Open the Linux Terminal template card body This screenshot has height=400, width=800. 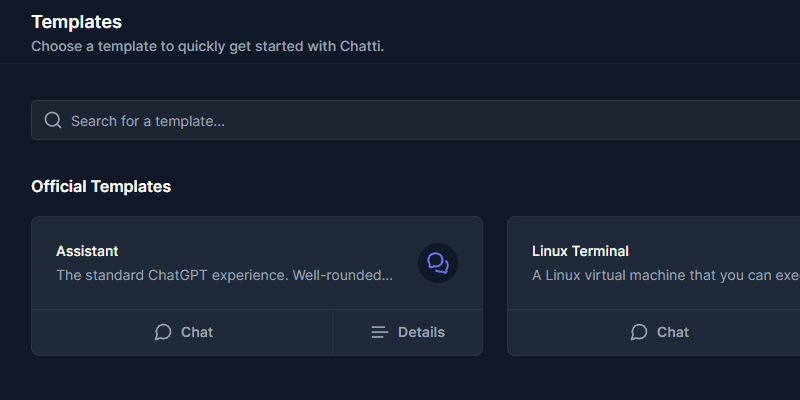click(654, 263)
